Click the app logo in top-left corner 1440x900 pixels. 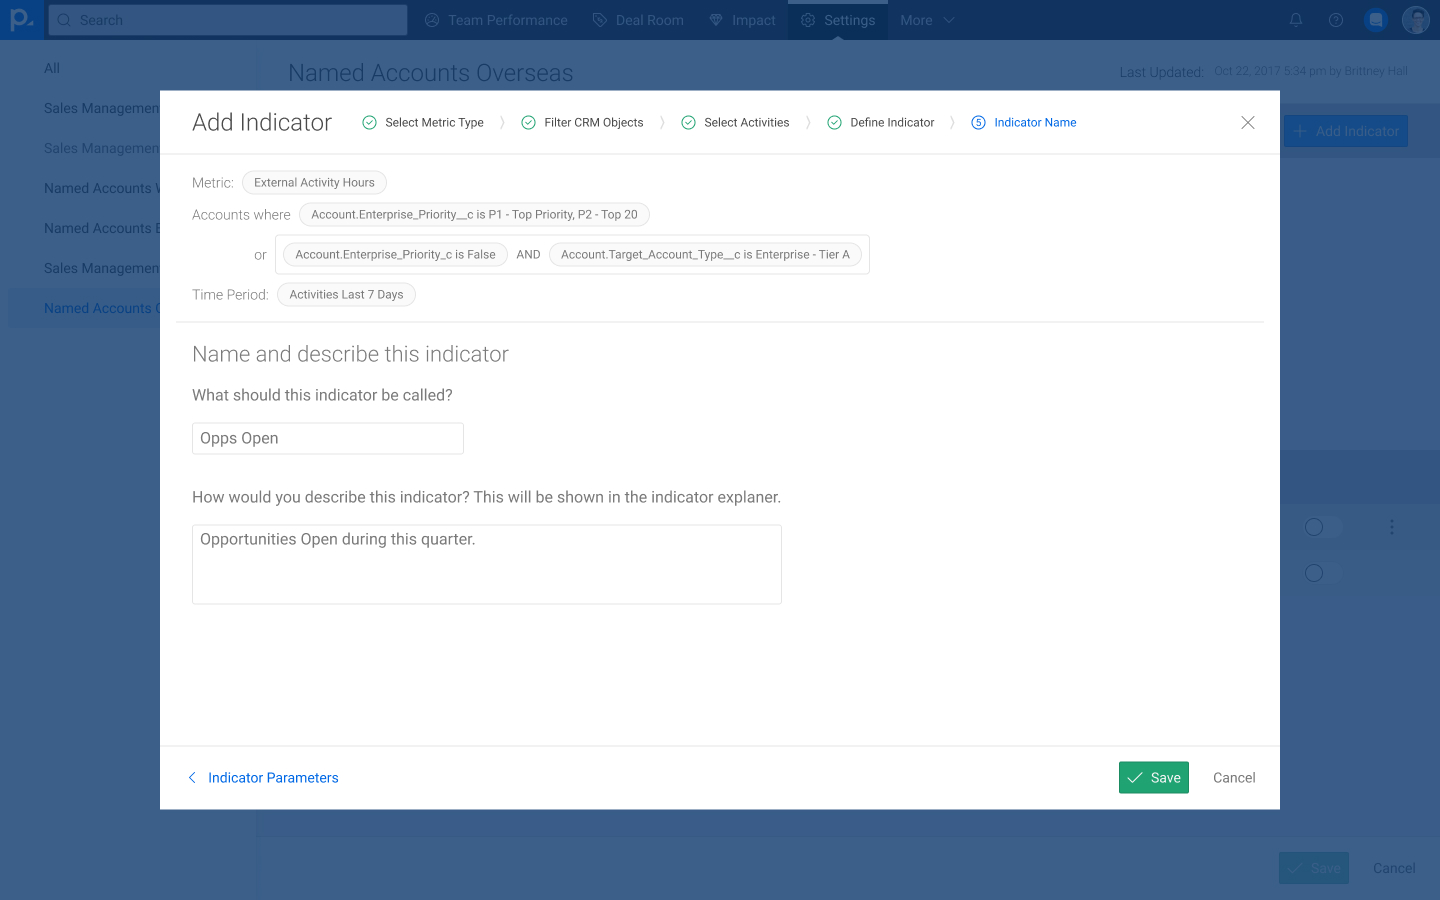pyautogui.click(x=21, y=20)
